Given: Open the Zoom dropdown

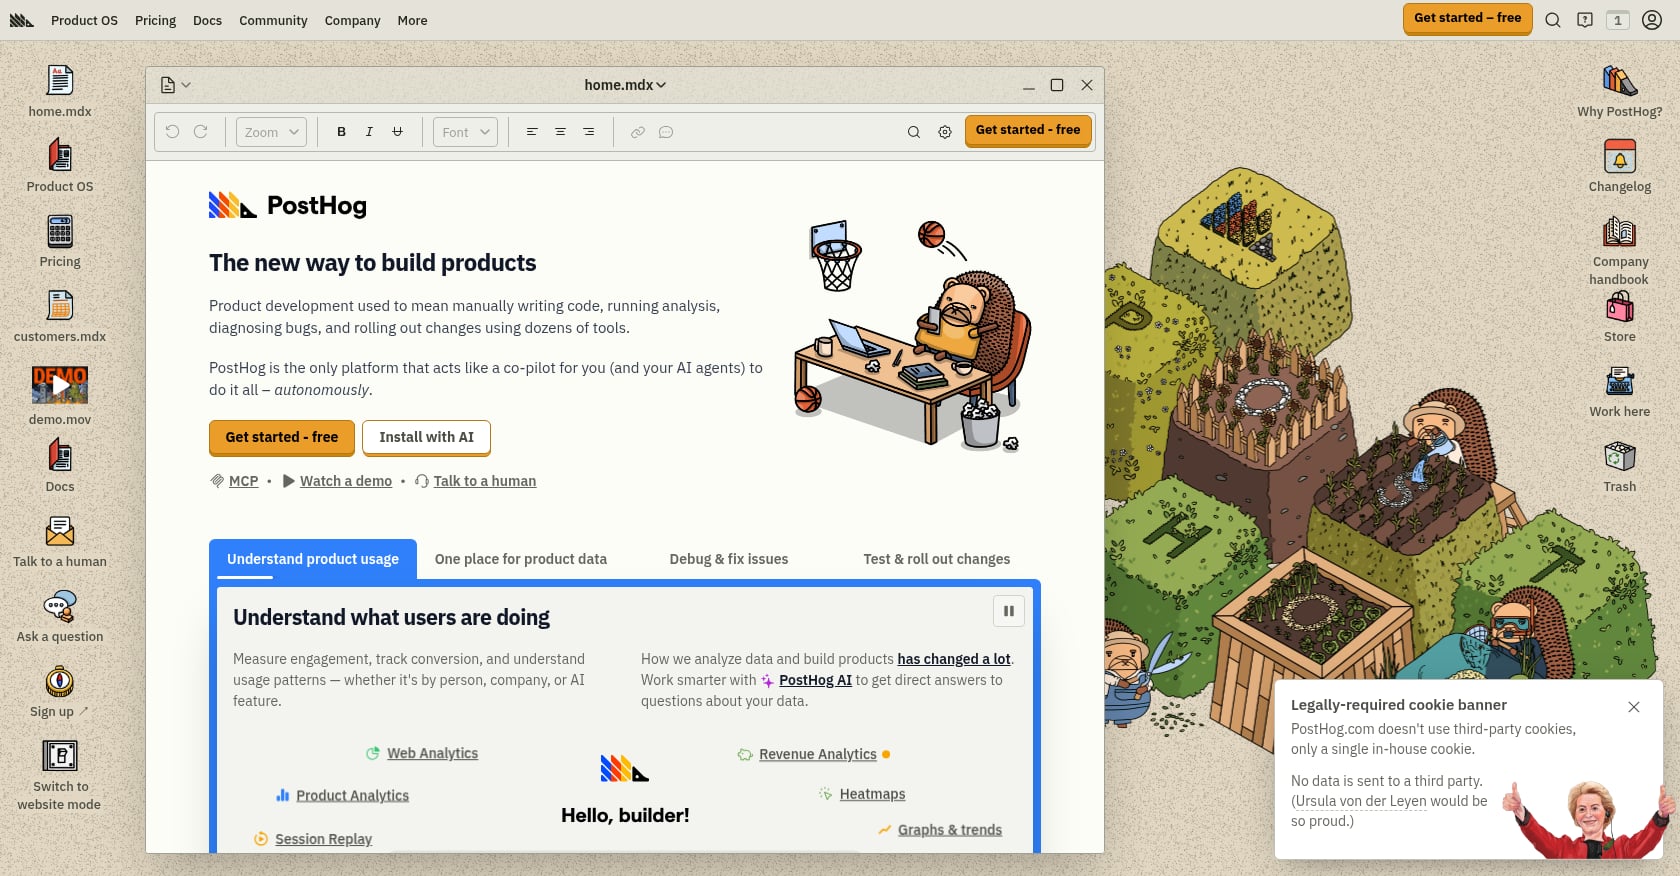Looking at the screenshot, I should click(271, 132).
